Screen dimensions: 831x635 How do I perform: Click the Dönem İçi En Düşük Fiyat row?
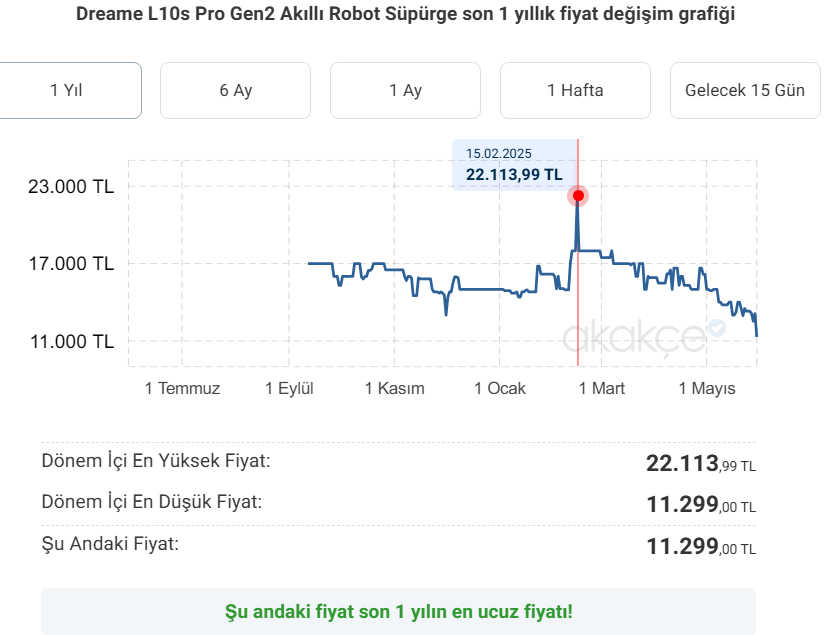[399, 503]
